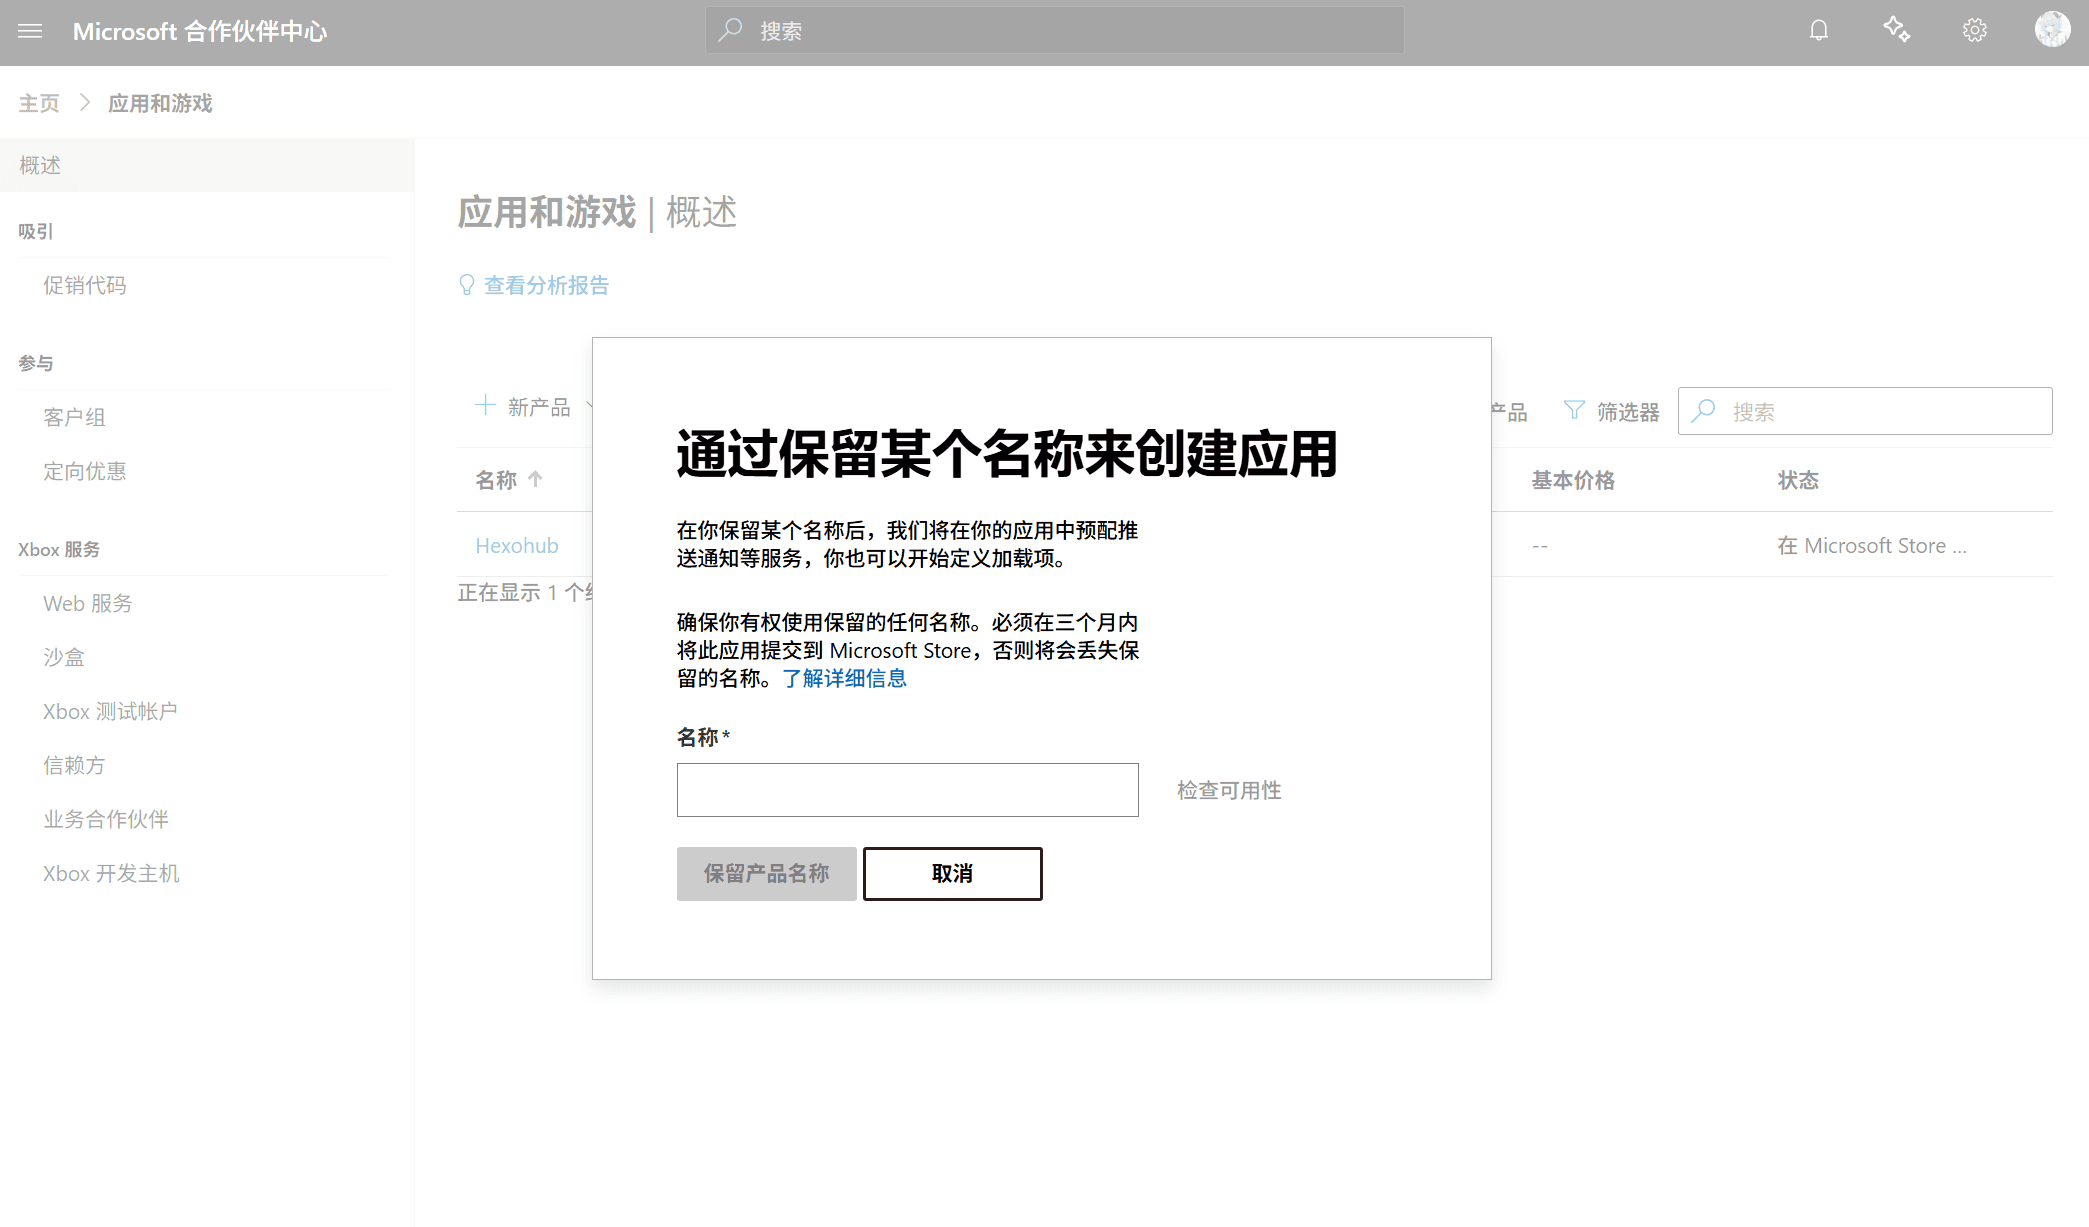Open the Copilot sparkle icon
2089x1227 pixels.
[x=1896, y=30]
